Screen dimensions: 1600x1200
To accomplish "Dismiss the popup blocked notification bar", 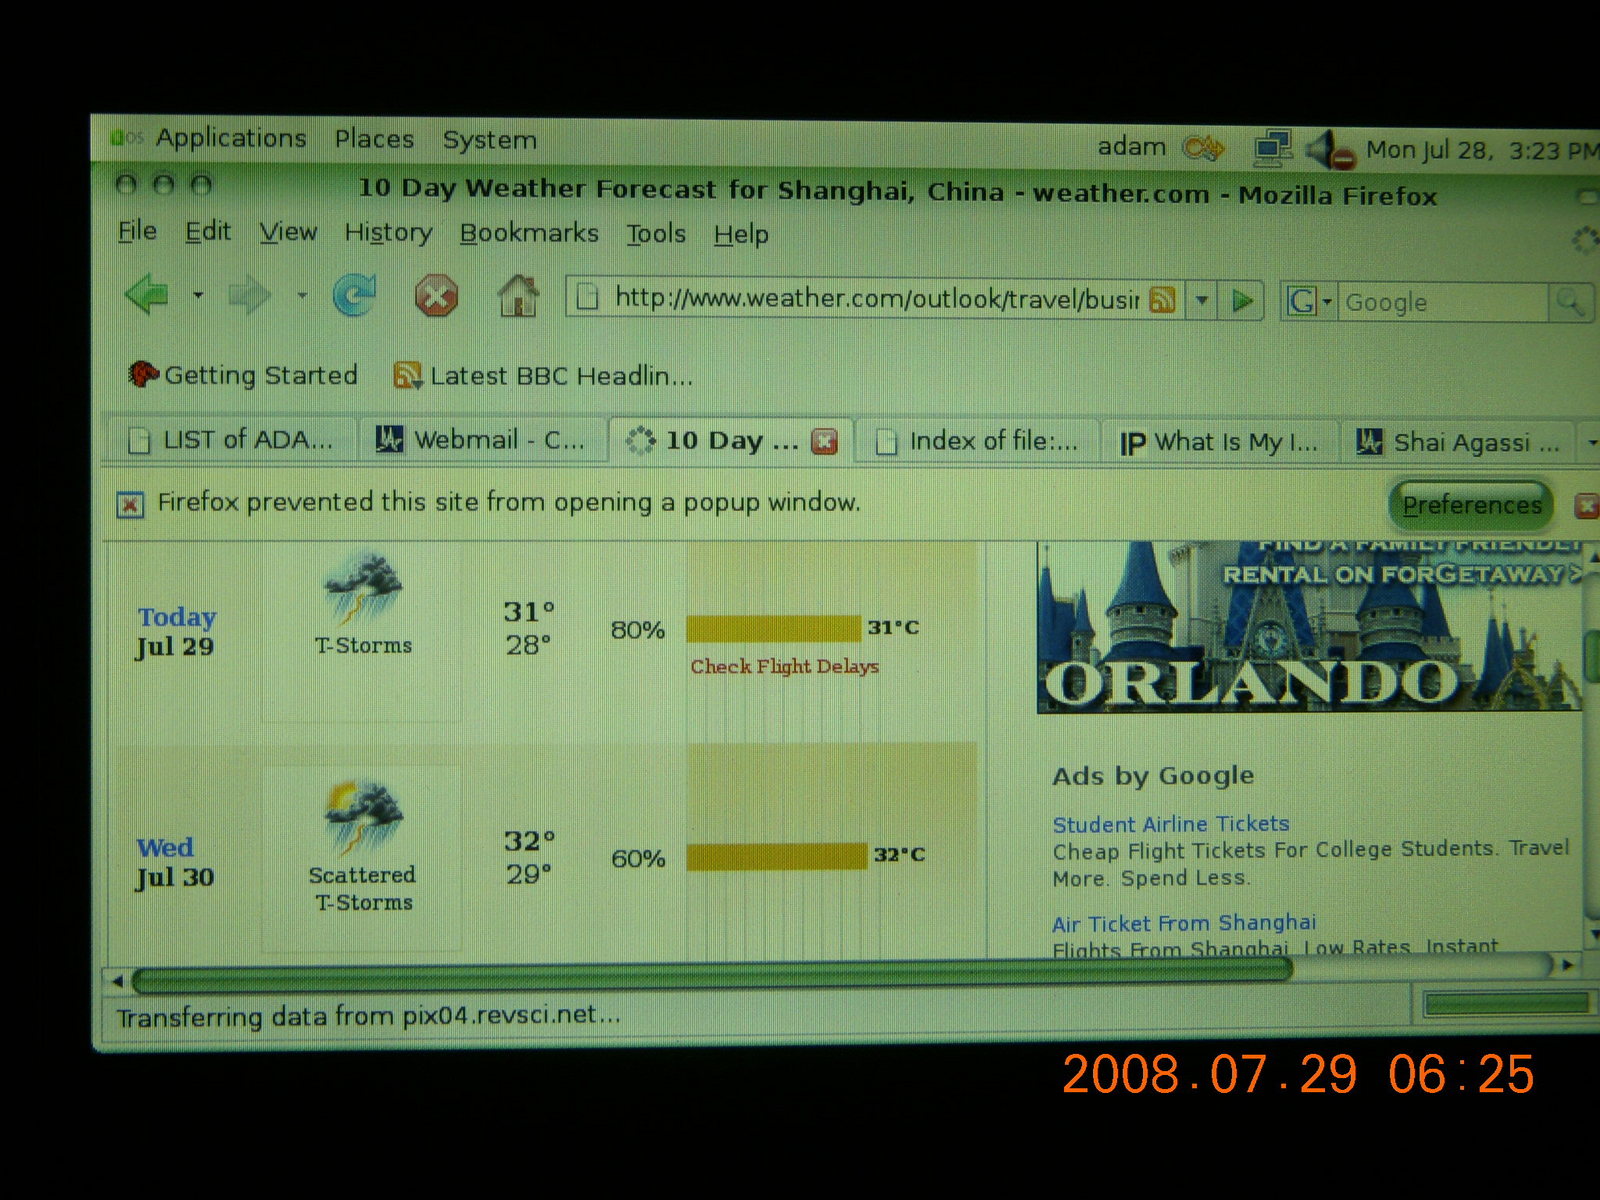I will pos(1587,506).
